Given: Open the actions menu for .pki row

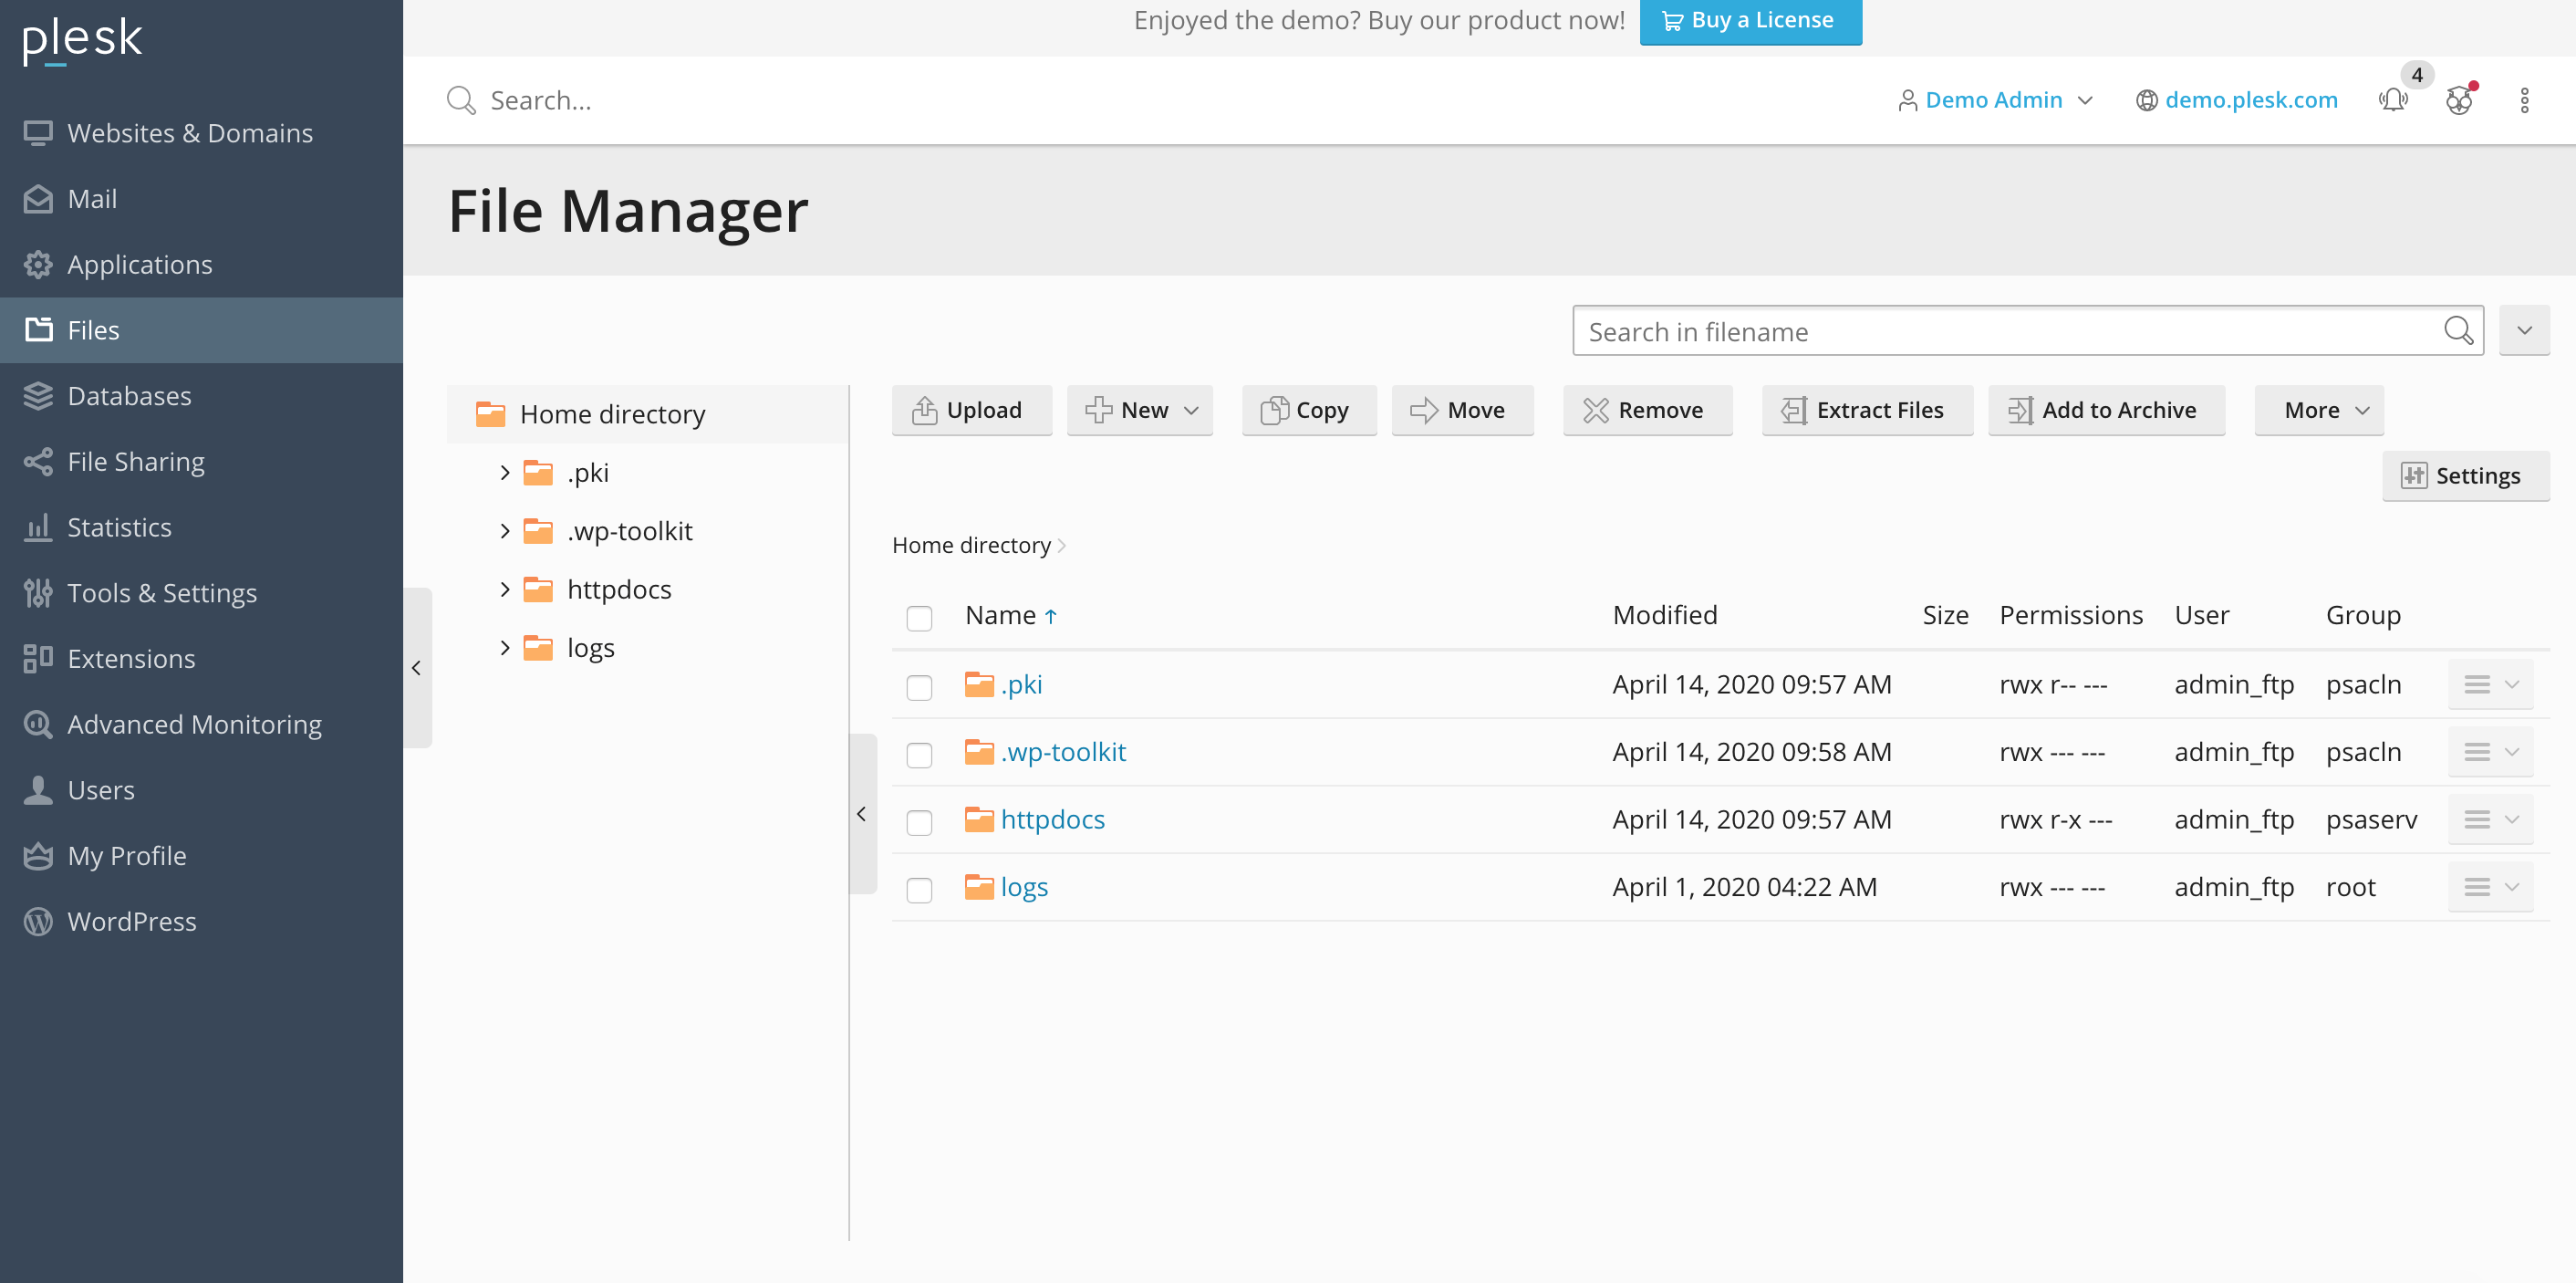Looking at the screenshot, I should 2490,684.
